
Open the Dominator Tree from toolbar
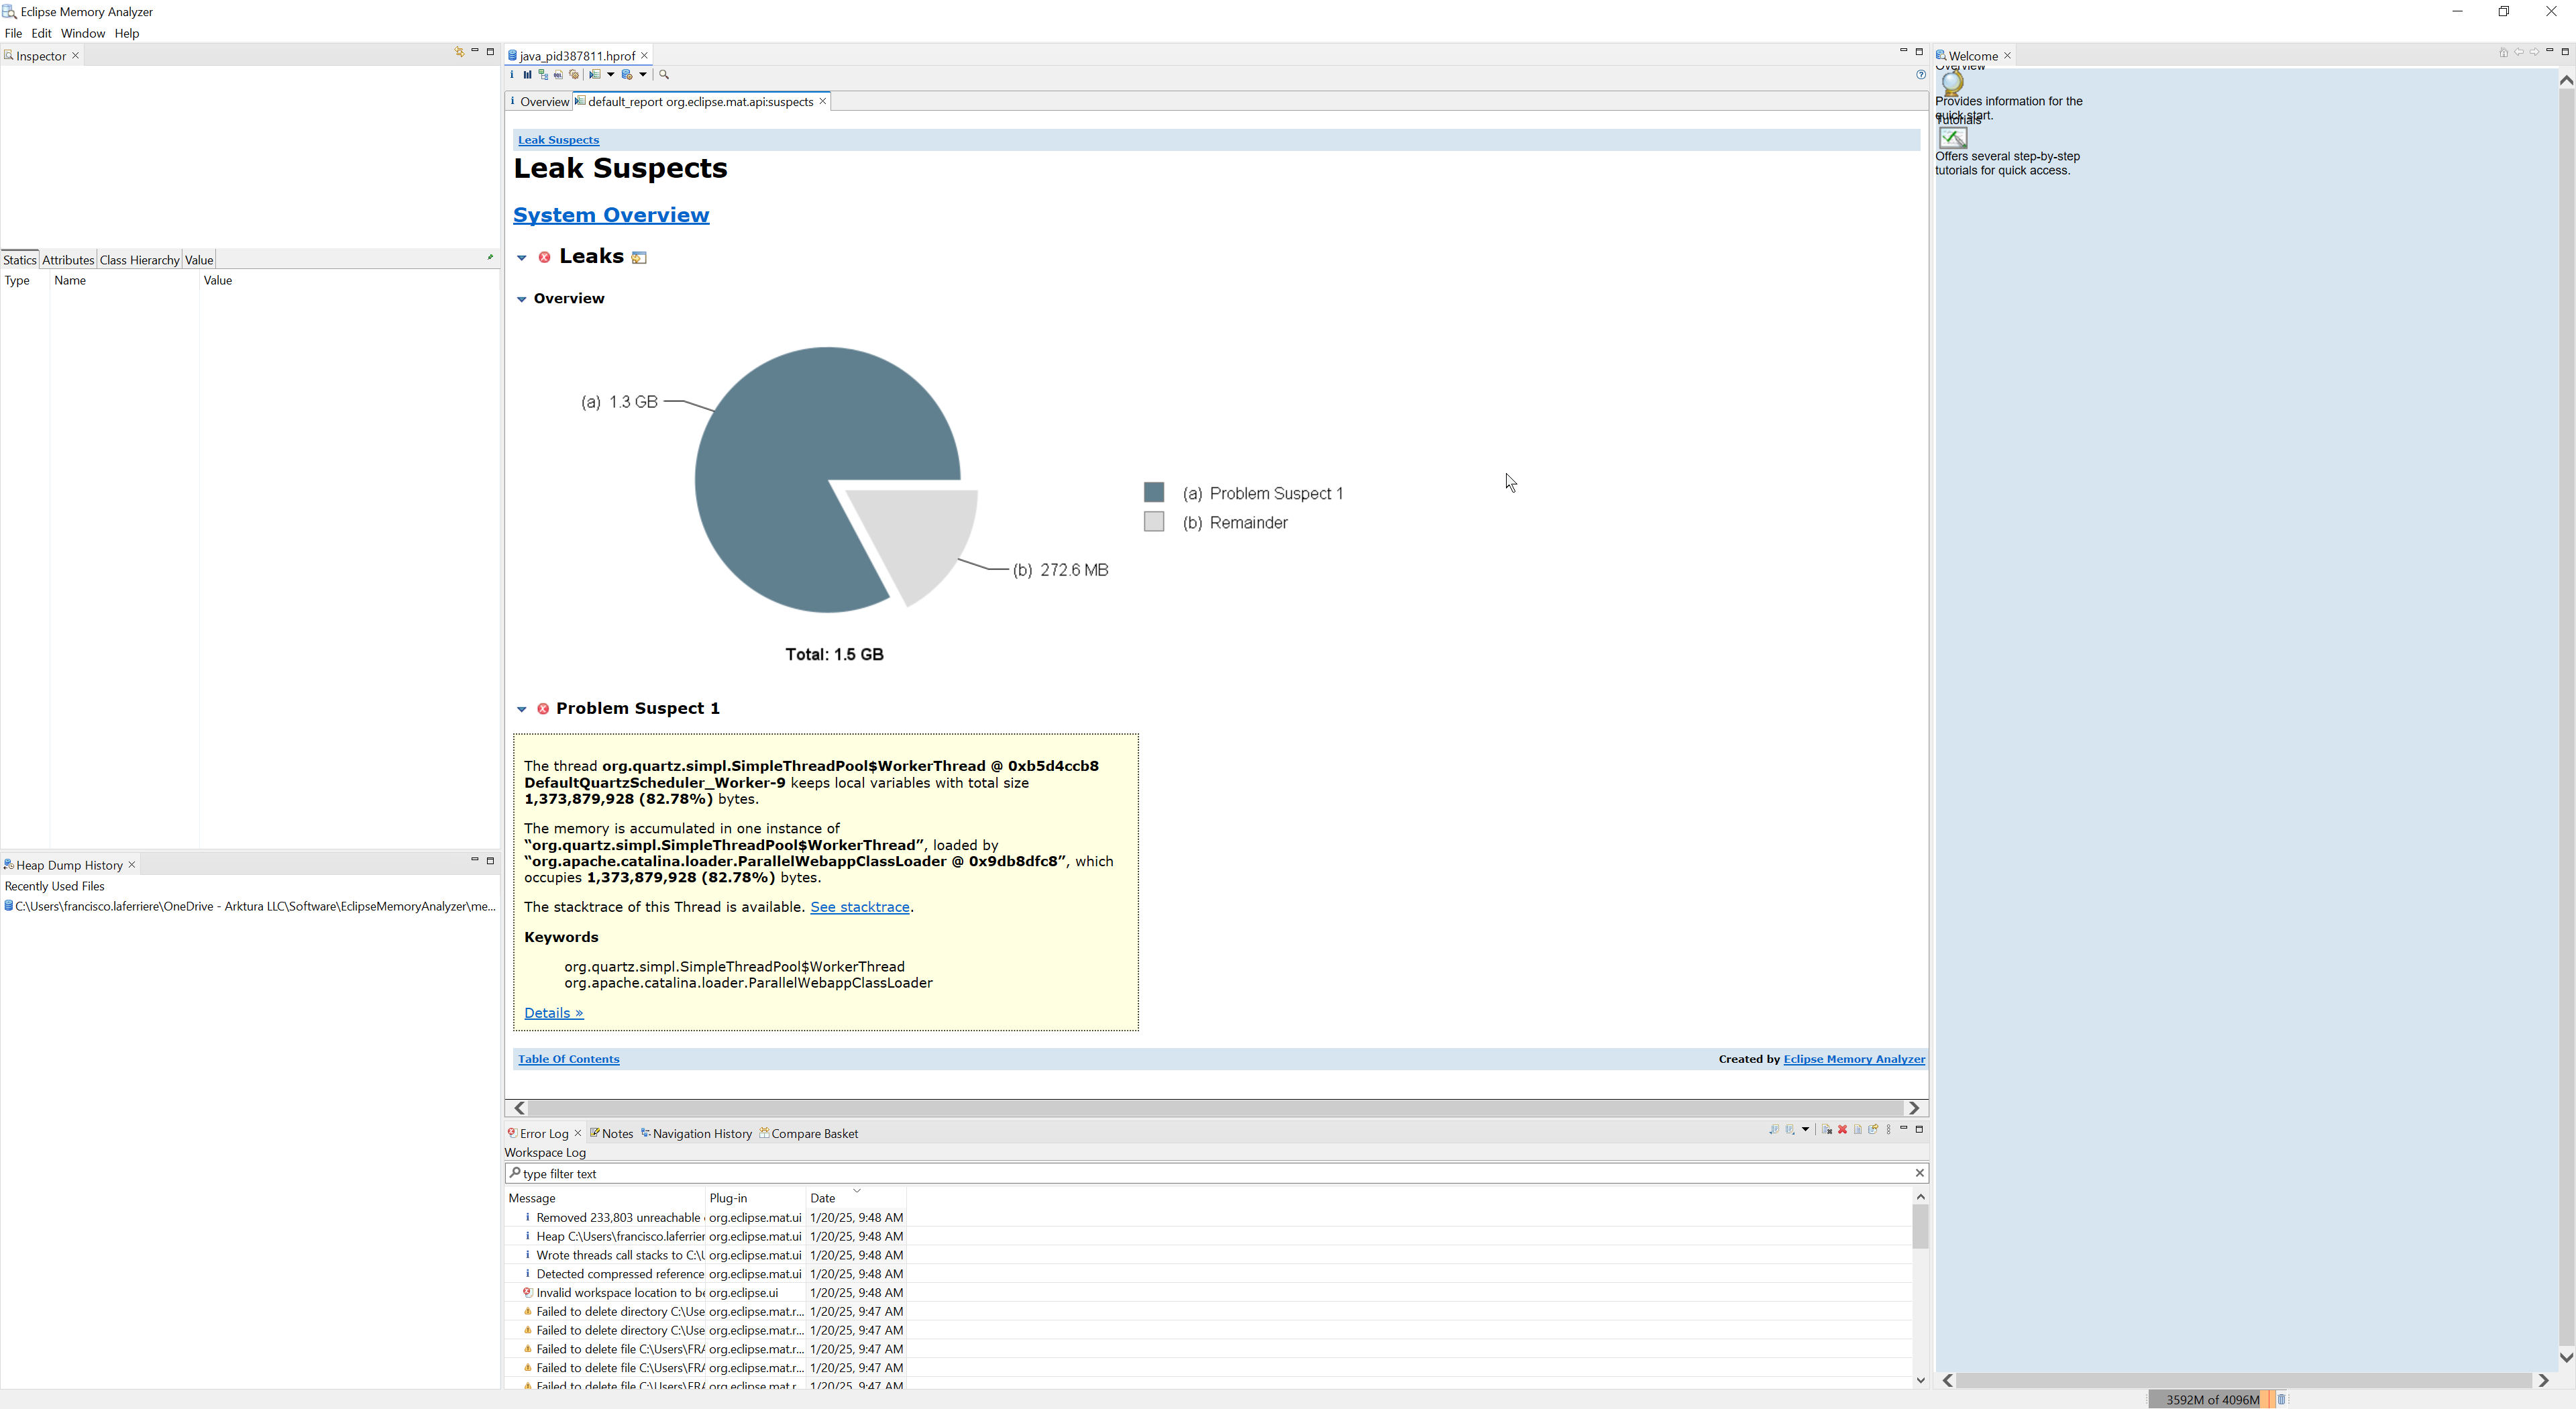coord(544,74)
